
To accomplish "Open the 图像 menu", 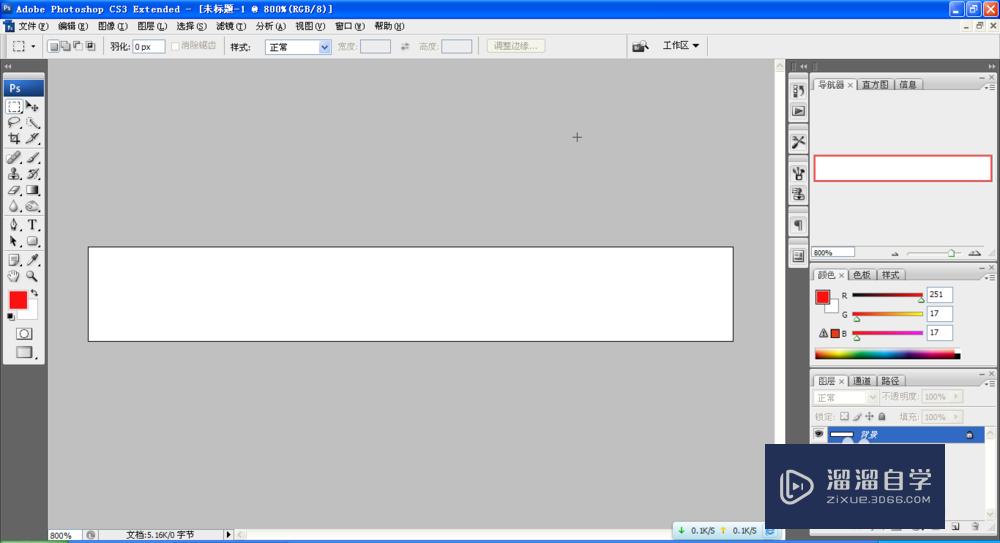I will [x=112, y=26].
